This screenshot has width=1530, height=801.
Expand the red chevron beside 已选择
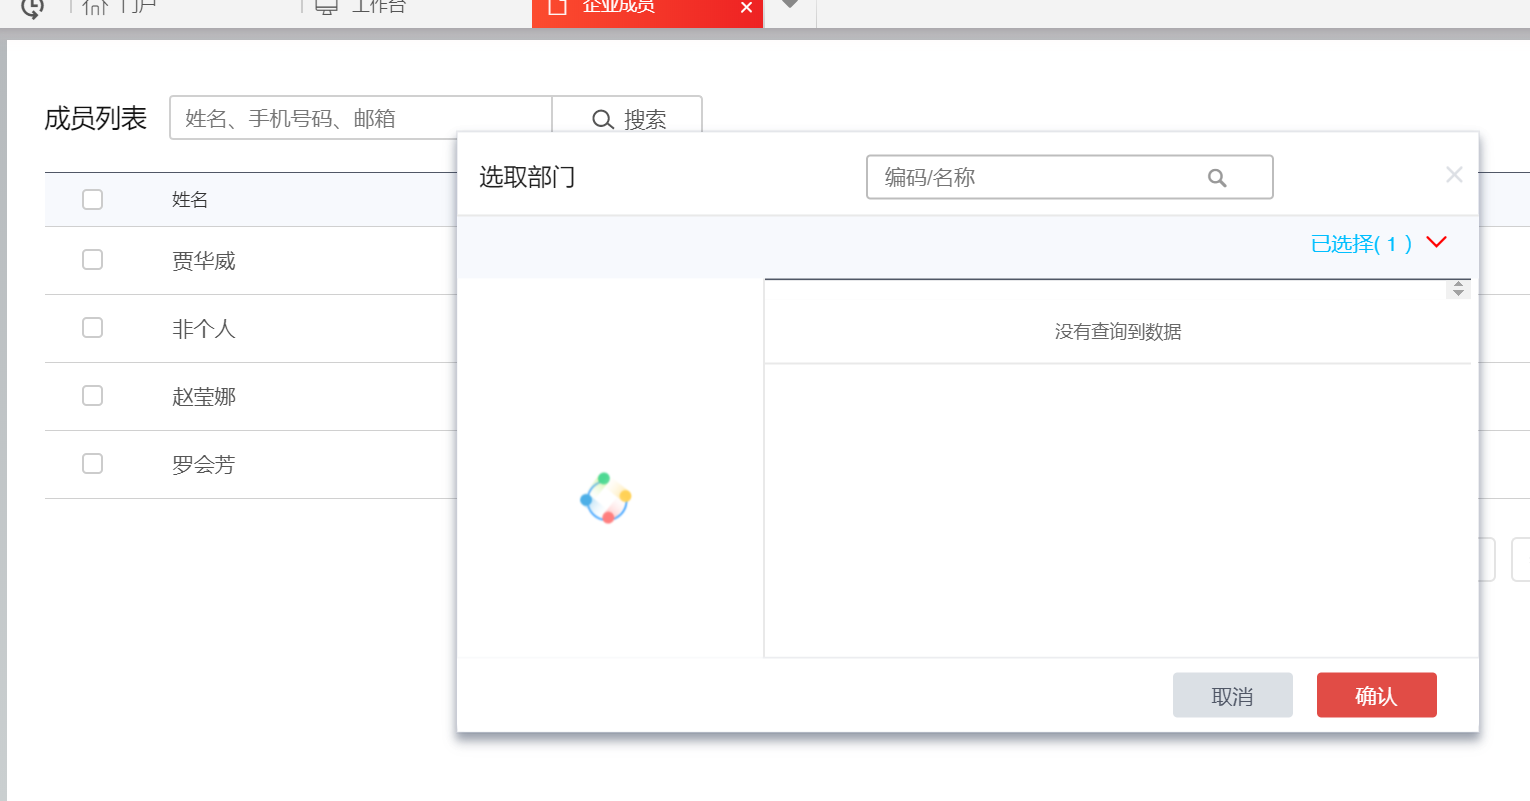coord(1437,242)
